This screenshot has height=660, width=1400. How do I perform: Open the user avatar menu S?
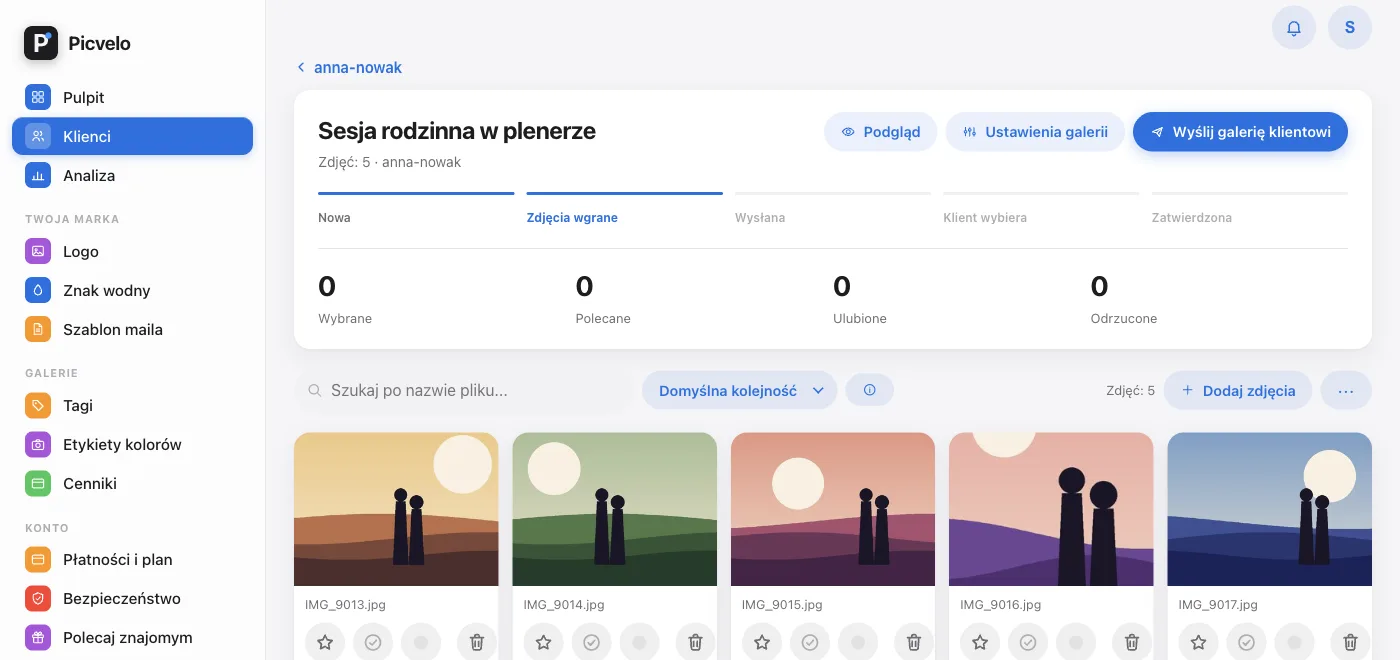(x=1350, y=28)
